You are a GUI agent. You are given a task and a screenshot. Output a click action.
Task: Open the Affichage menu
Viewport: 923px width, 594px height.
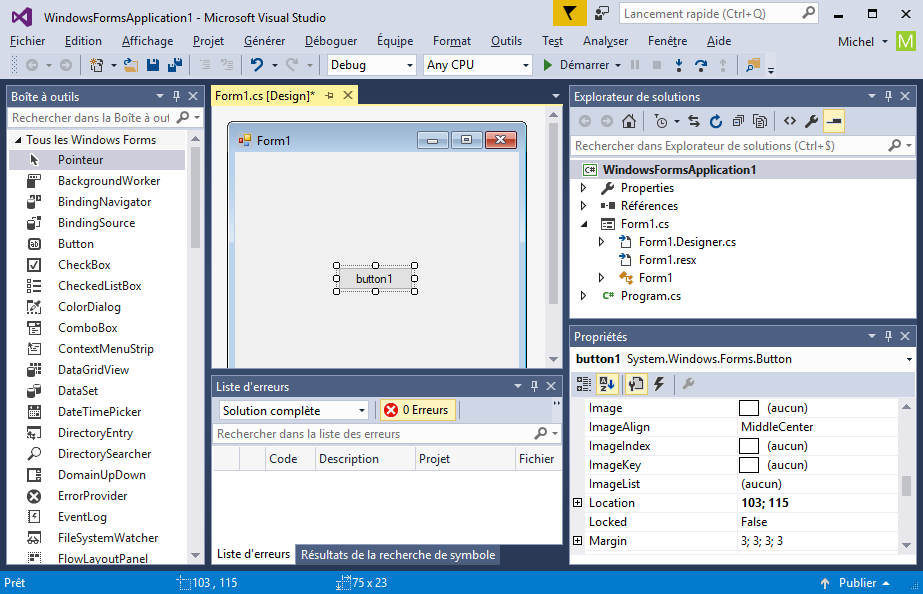[147, 41]
